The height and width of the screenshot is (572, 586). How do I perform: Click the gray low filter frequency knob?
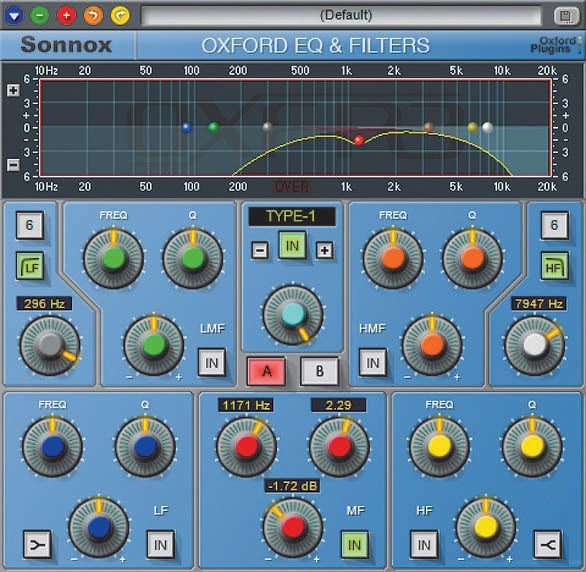(50, 346)
